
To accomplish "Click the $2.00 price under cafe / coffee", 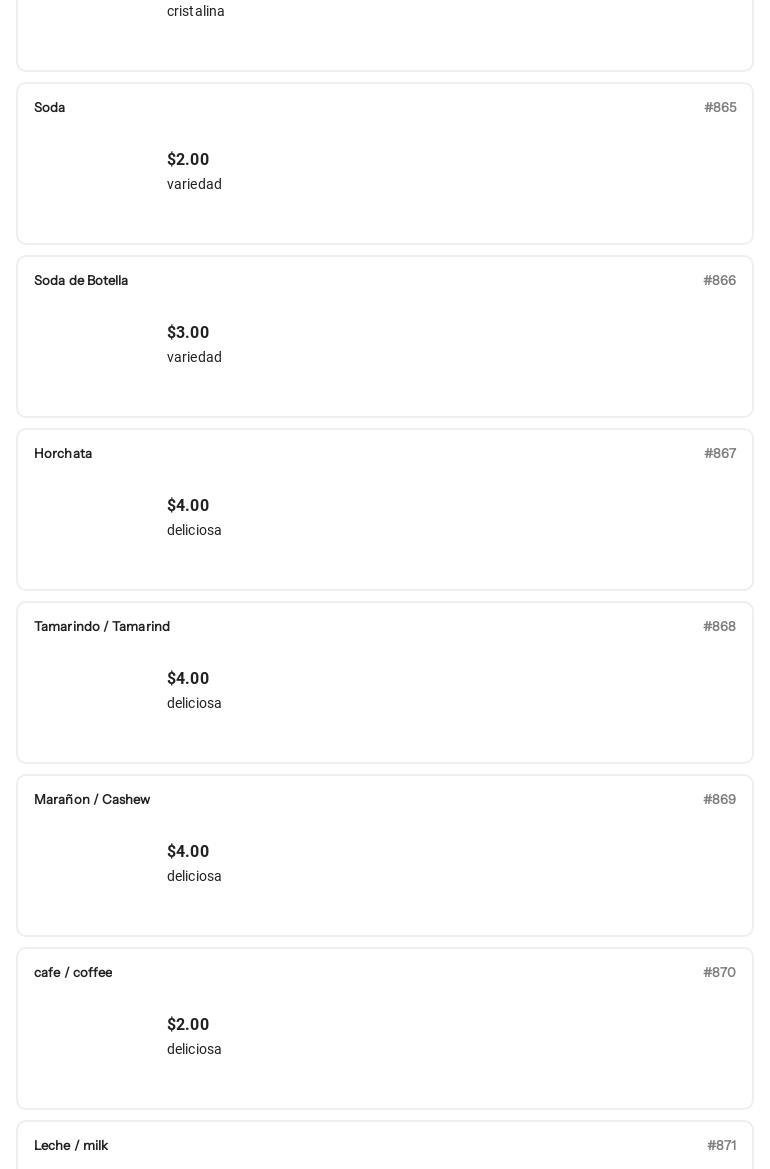I will pyautogui.click(x=188, y=1024).
